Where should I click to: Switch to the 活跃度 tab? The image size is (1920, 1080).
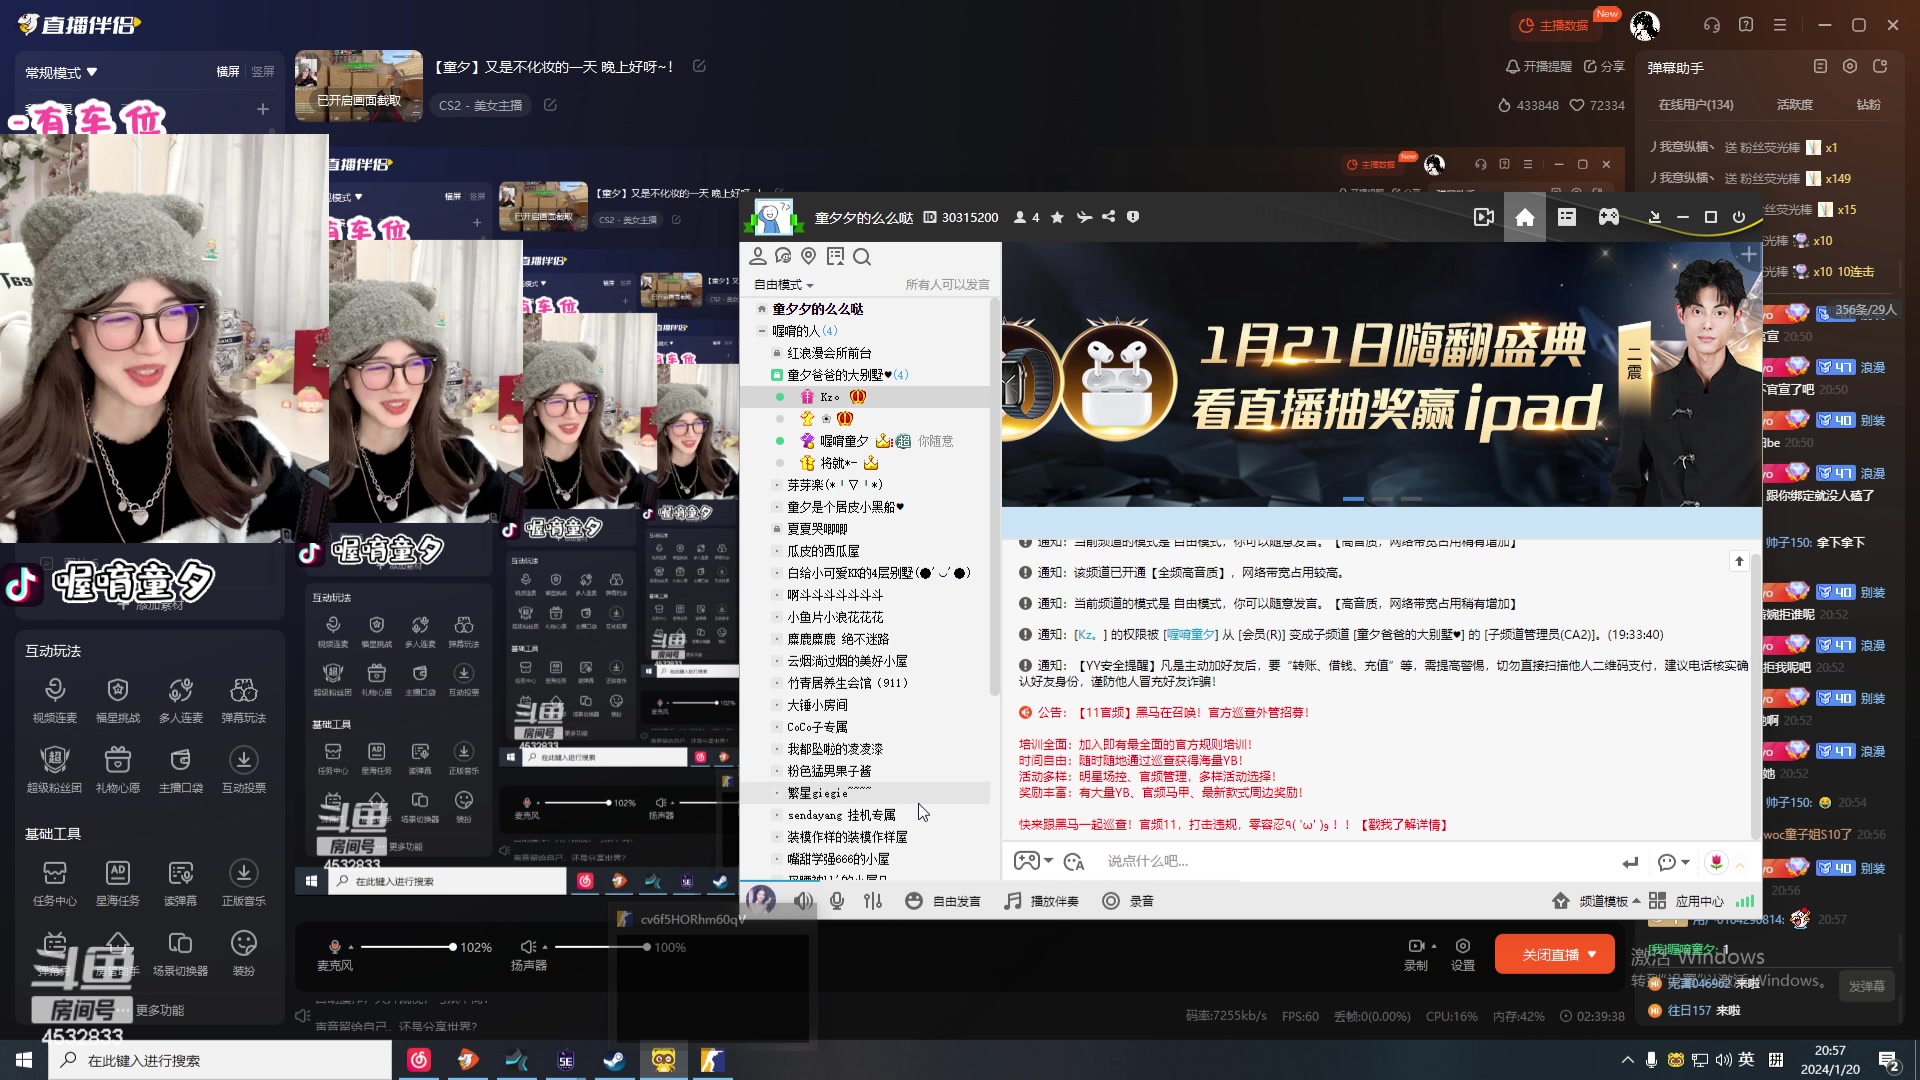(1795, 105)
